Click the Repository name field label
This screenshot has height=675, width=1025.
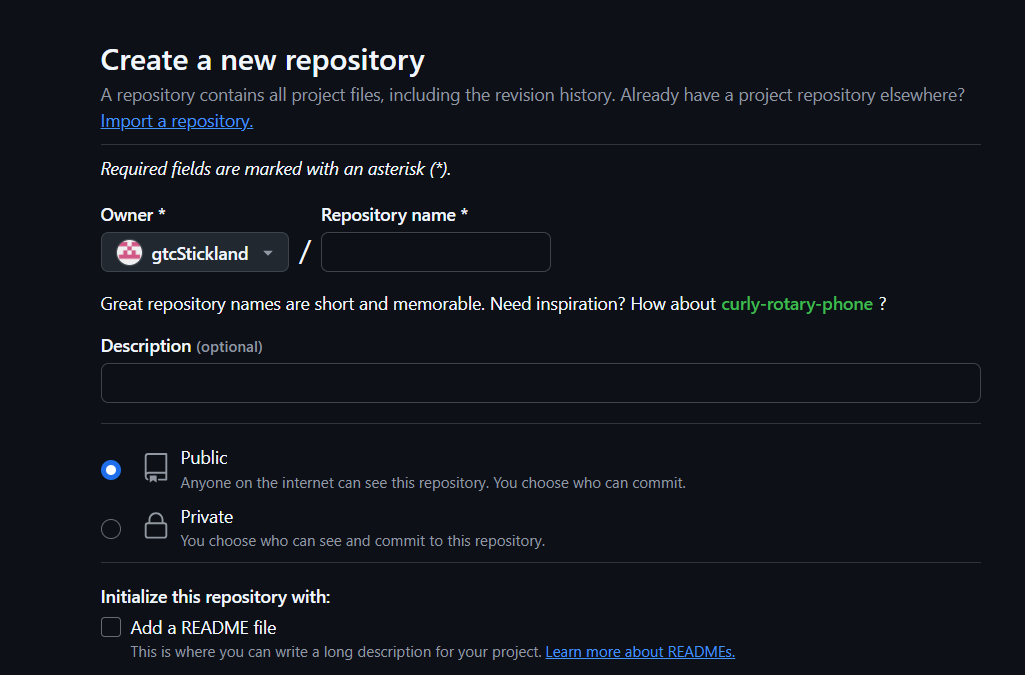click(x=395, y=215)
